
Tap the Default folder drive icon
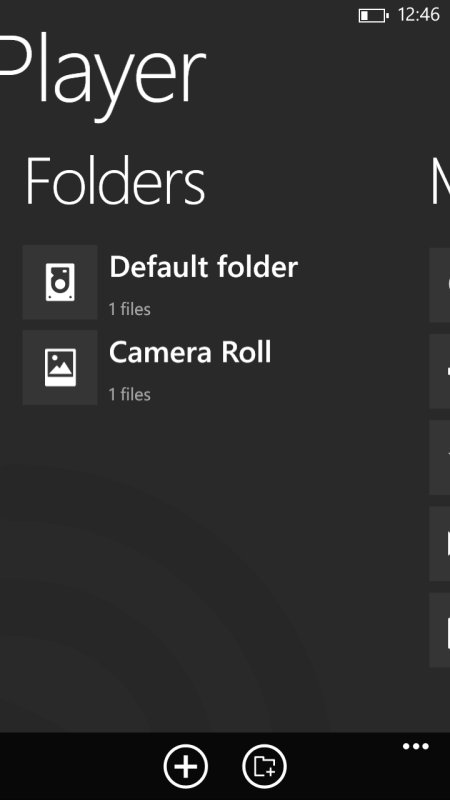pyautogui.click(x=60, y=282)
